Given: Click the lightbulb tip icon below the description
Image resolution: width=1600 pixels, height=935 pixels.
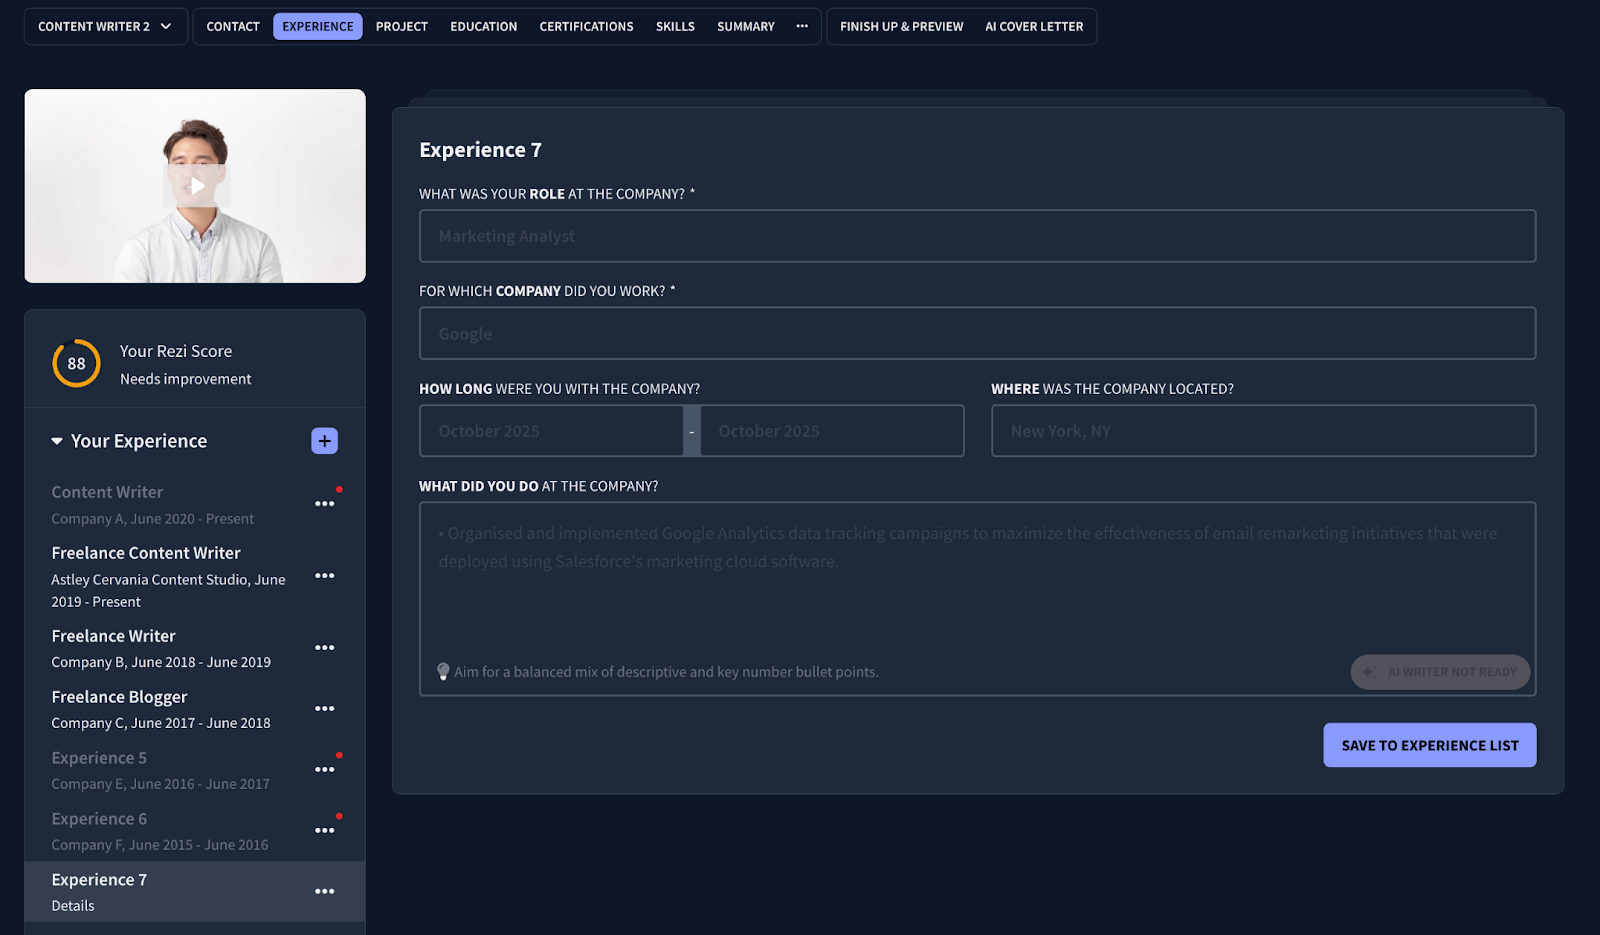Looking at the screenshot, I should click(x=445, y=671).
